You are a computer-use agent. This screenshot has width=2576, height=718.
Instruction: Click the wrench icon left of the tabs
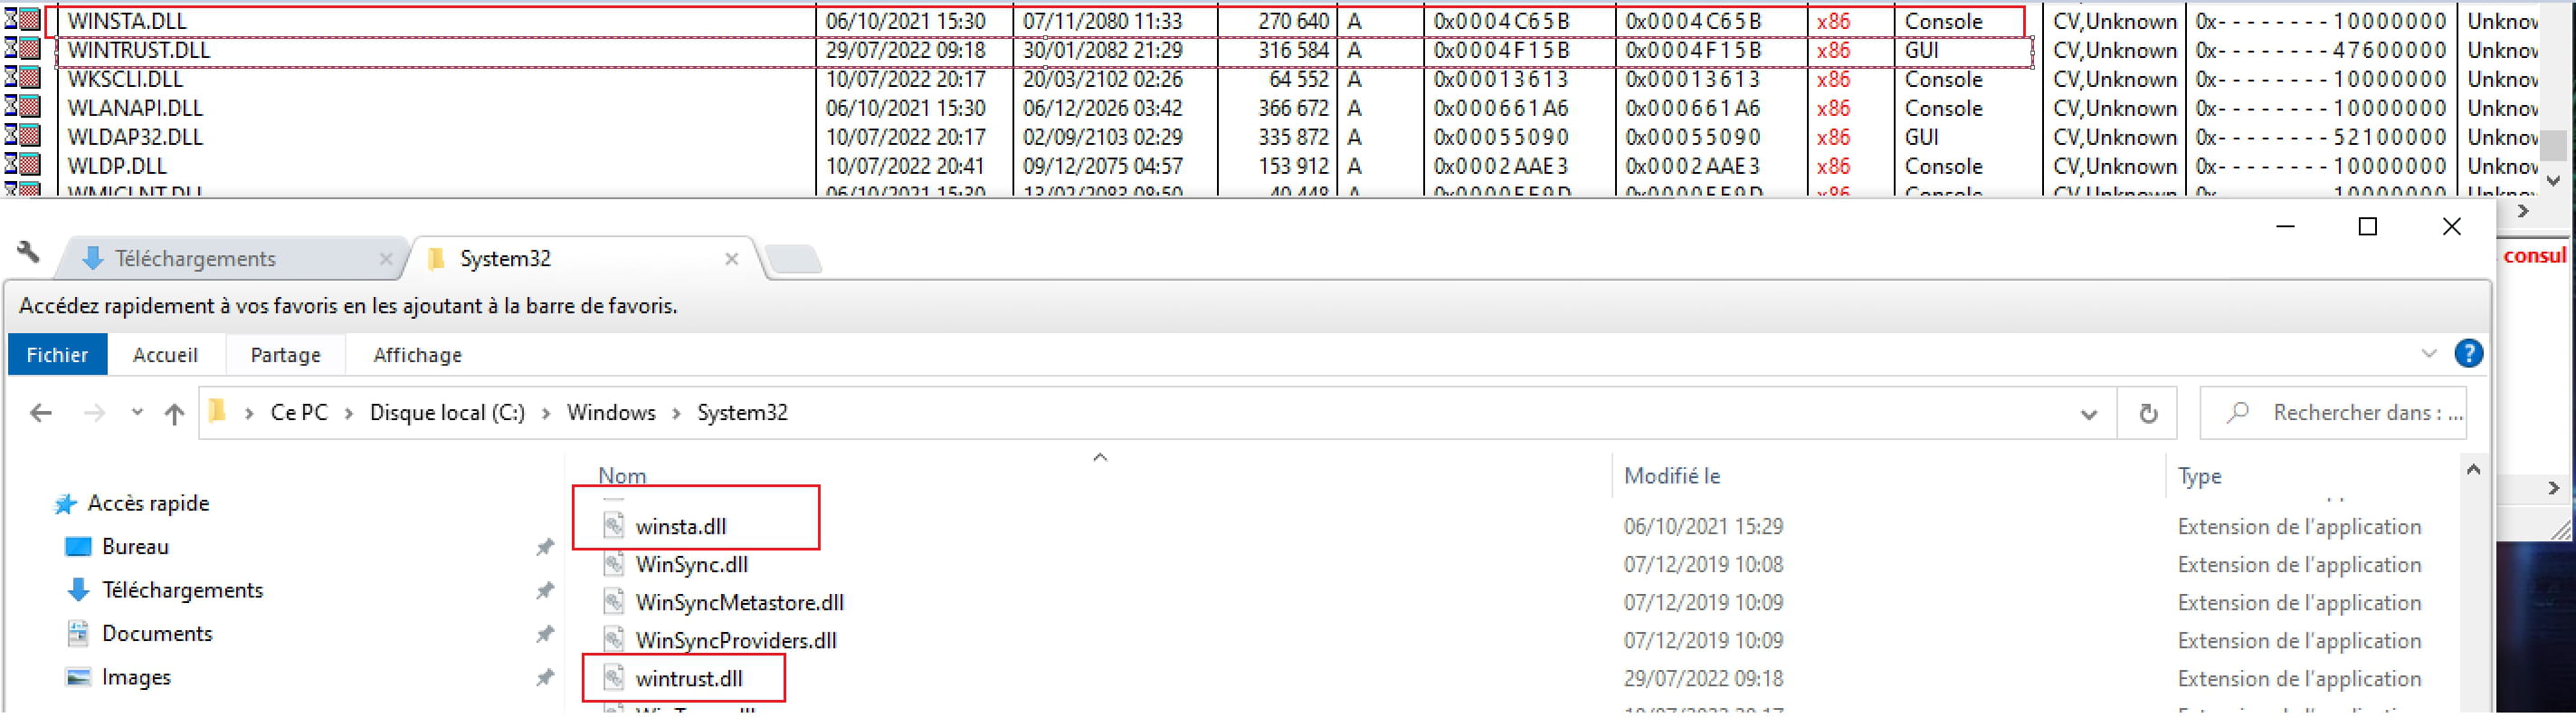pos(28,253)
